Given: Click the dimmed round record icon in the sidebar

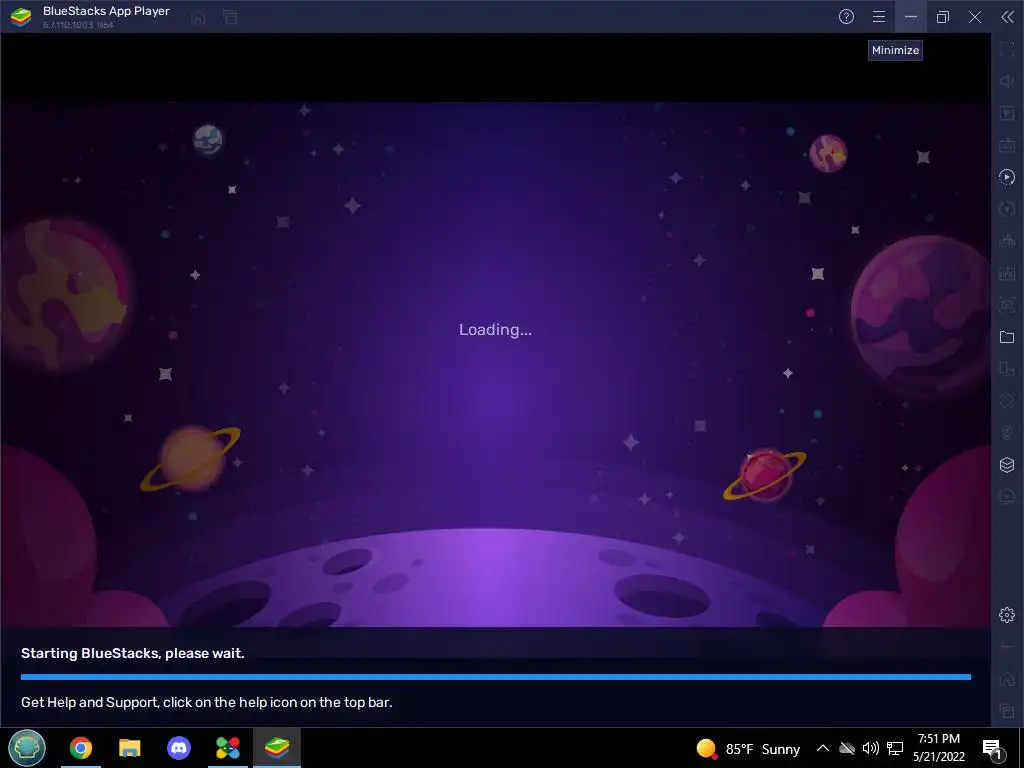Looking at the screenshot, I should point(1007,209).
